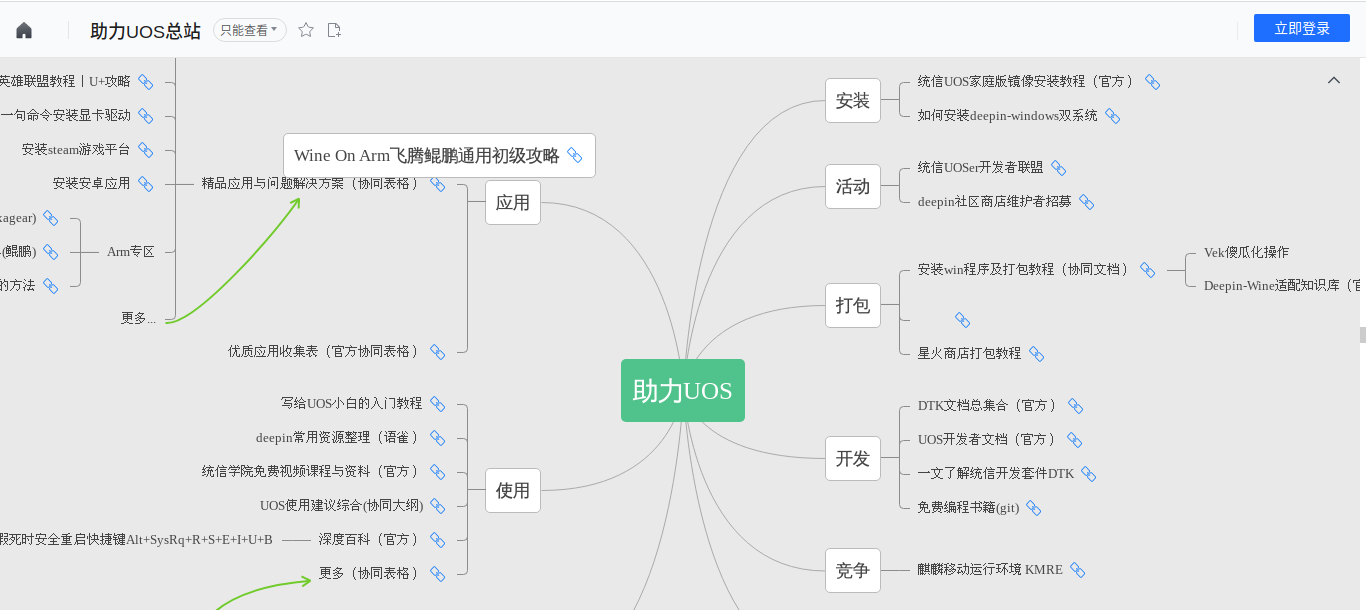Select the 应用 branch node
This screenshot has width=1366, height=610.
coord(513,202)
